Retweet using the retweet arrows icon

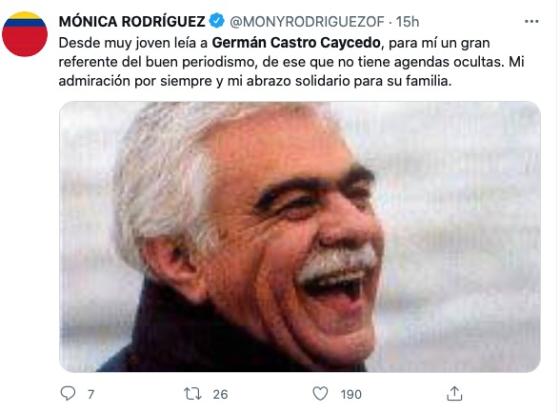[x=193, y=394]
